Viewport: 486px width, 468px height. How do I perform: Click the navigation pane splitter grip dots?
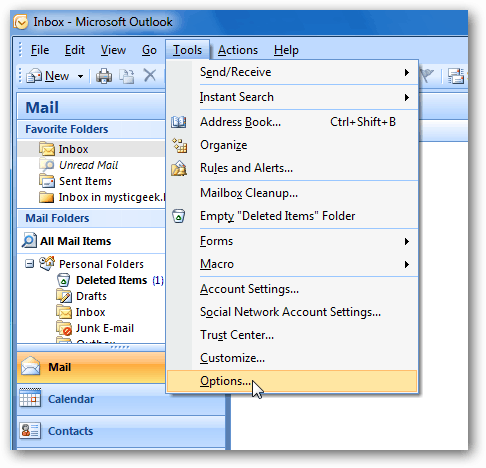click(120, 347)
